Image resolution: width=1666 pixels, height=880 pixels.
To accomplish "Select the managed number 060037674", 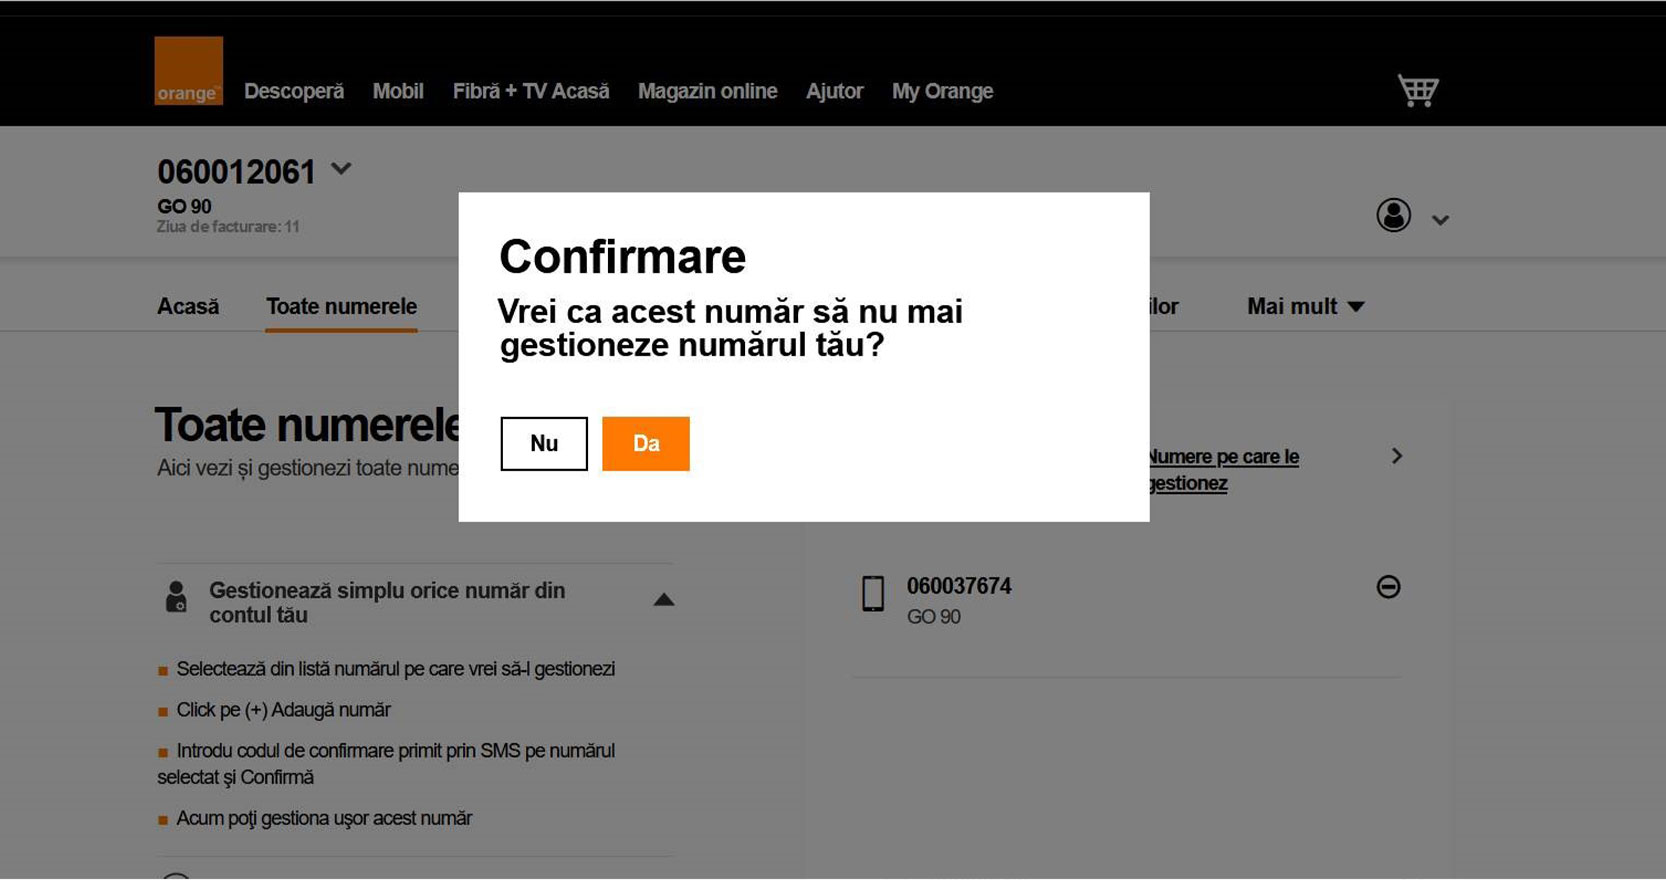I will 959,587.
